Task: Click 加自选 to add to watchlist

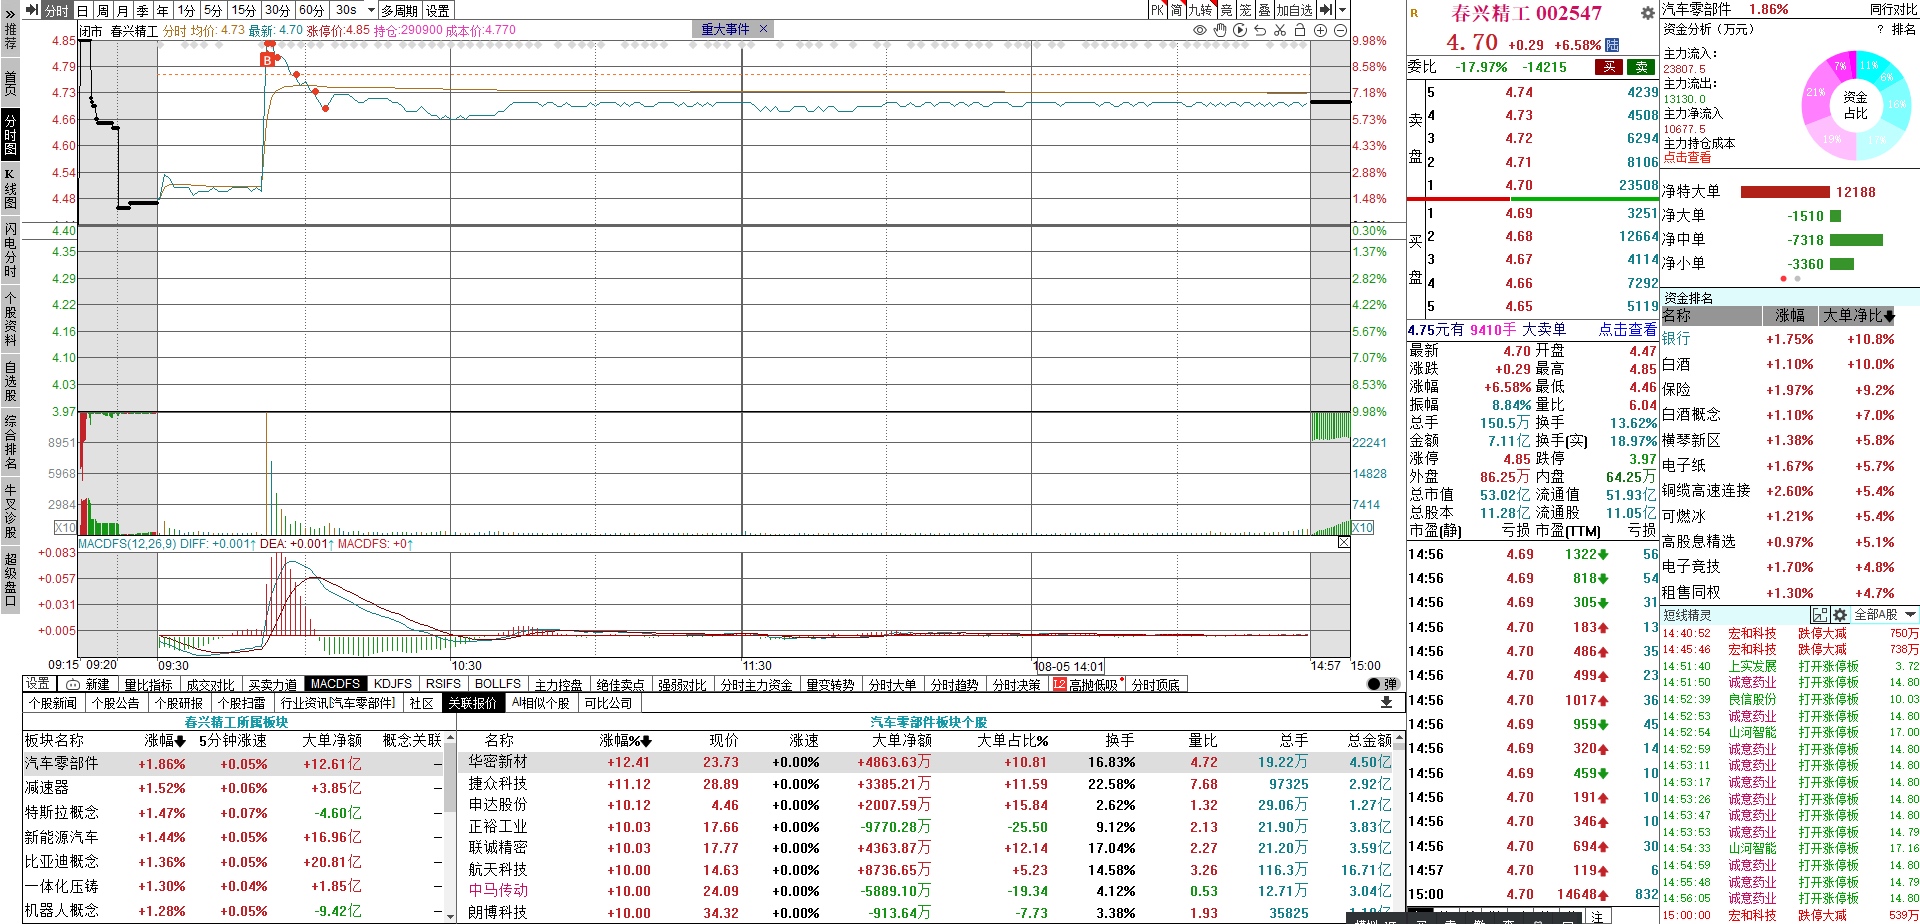Action: (1294, 10)
